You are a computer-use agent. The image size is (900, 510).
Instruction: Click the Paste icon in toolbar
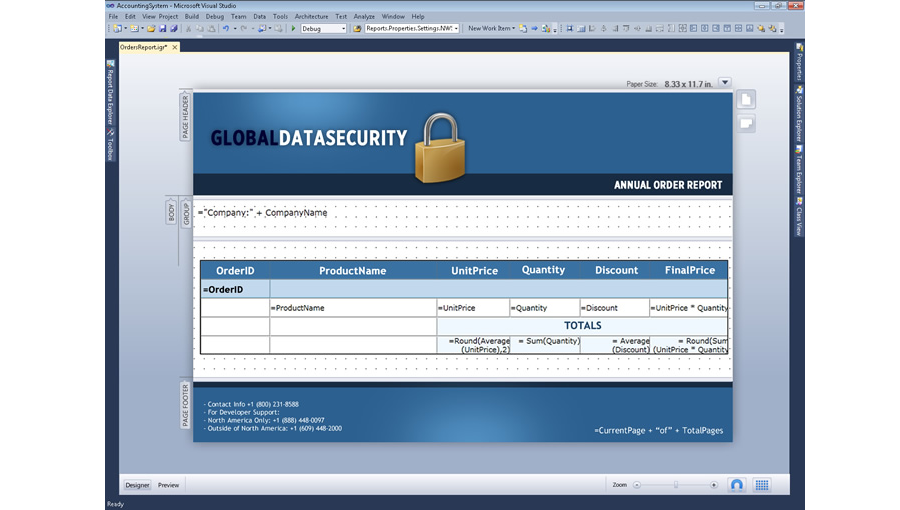point(211,28)
